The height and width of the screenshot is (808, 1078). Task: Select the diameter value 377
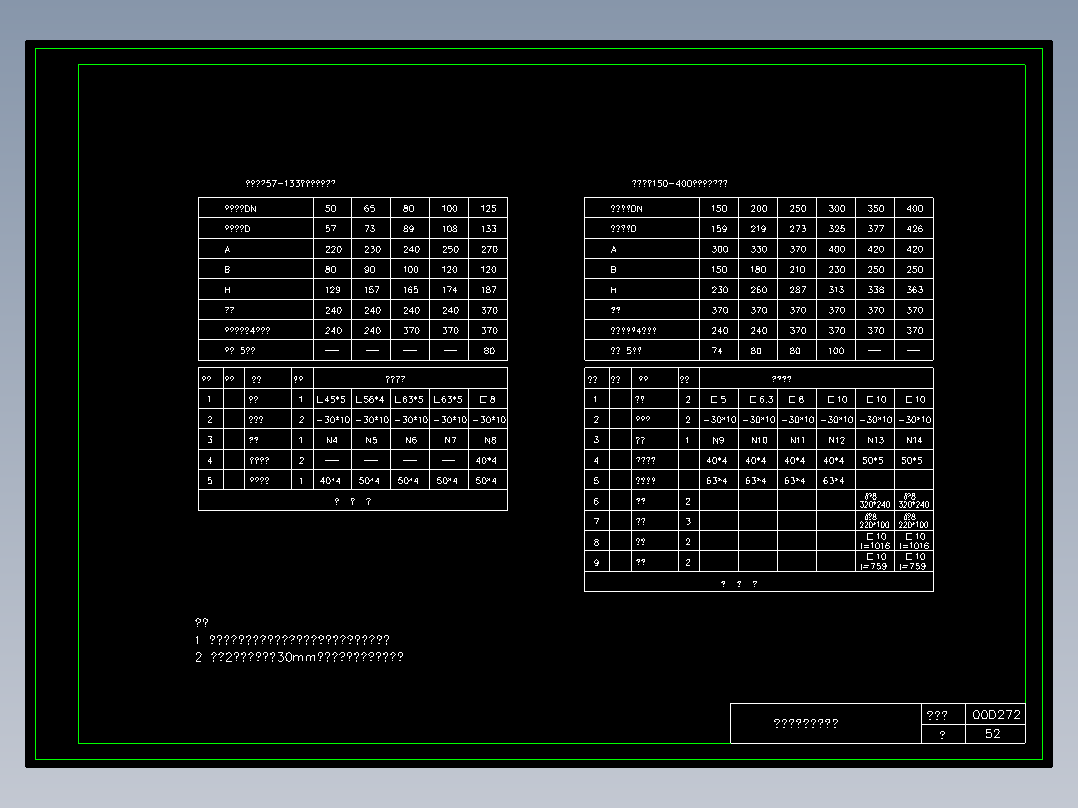(875, 228)
